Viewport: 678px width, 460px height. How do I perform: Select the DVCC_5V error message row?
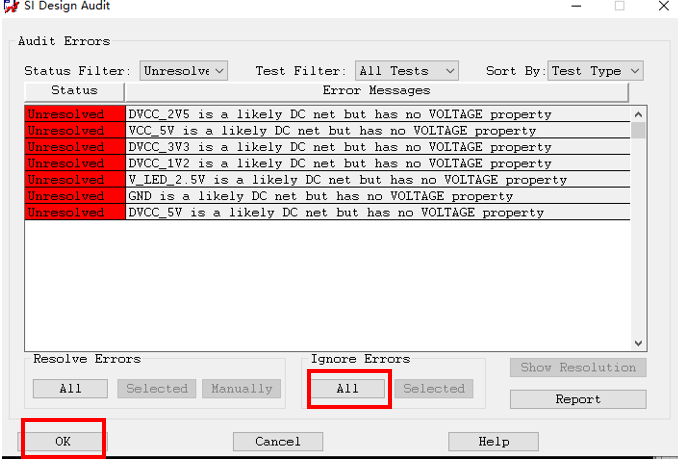coord(378,213)
